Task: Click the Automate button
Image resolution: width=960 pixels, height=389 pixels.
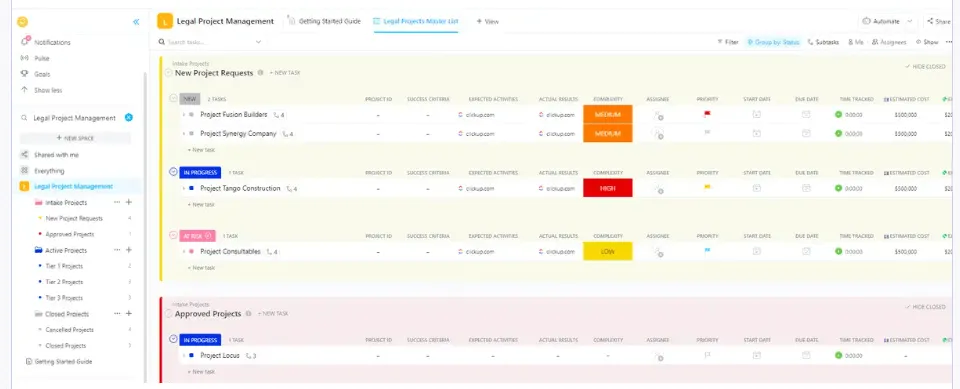Action: 881,21
